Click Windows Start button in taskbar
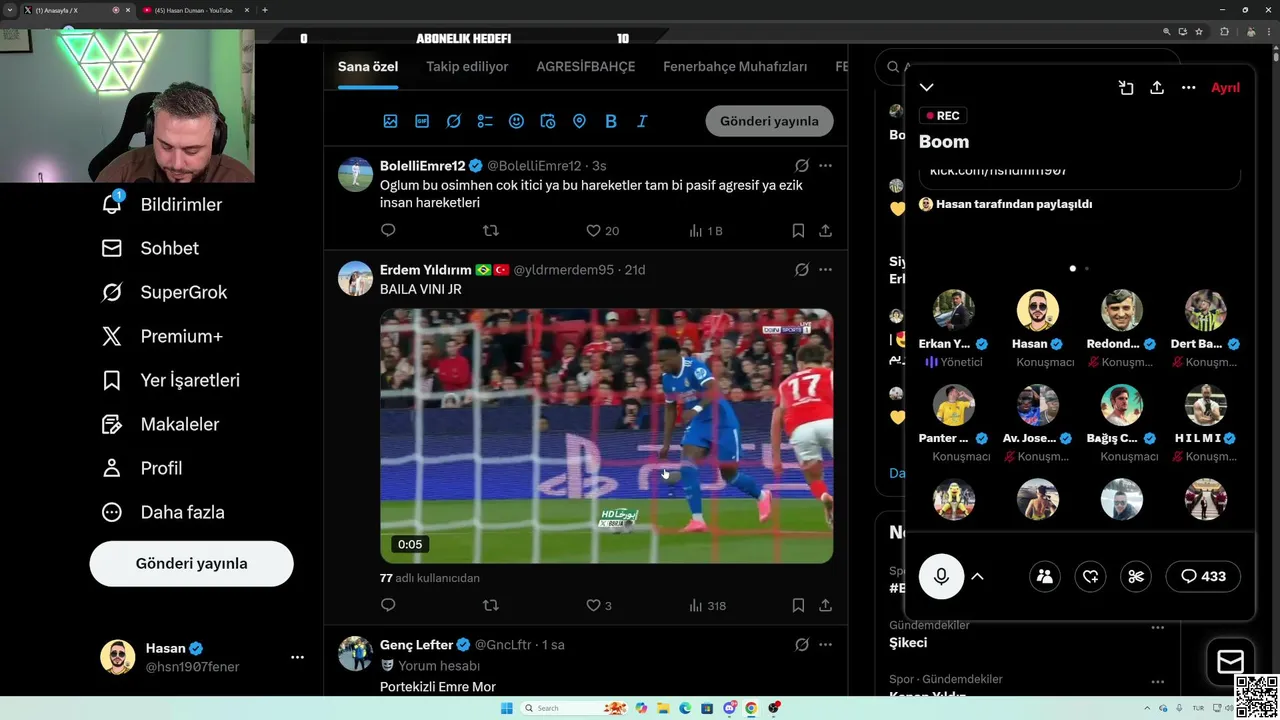The width and height of the screenshot is (1280, 720). (x=506, y=708)
